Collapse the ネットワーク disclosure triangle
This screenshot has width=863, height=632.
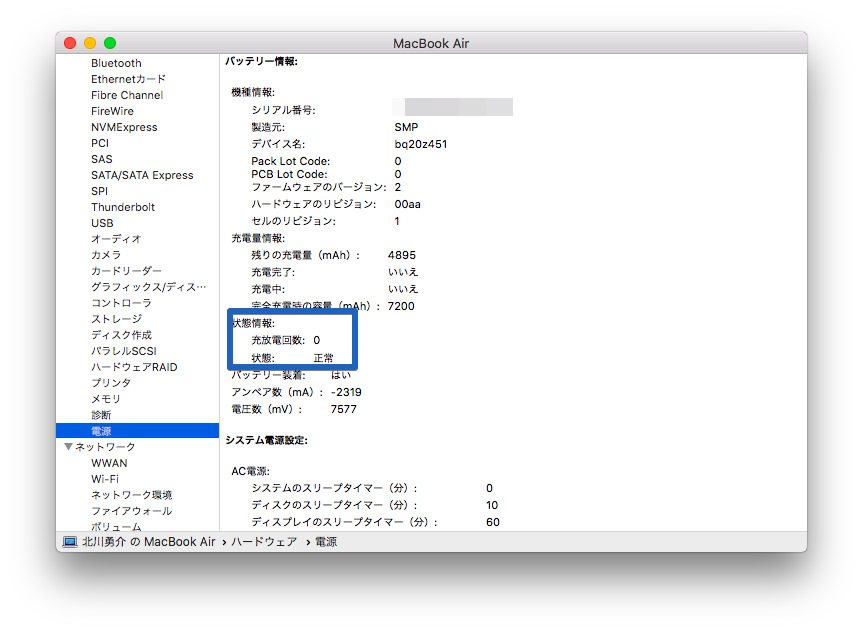68,446
